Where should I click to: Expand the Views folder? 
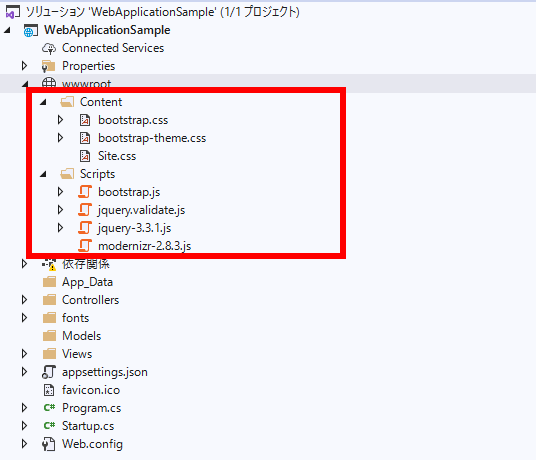coord(24,354)
